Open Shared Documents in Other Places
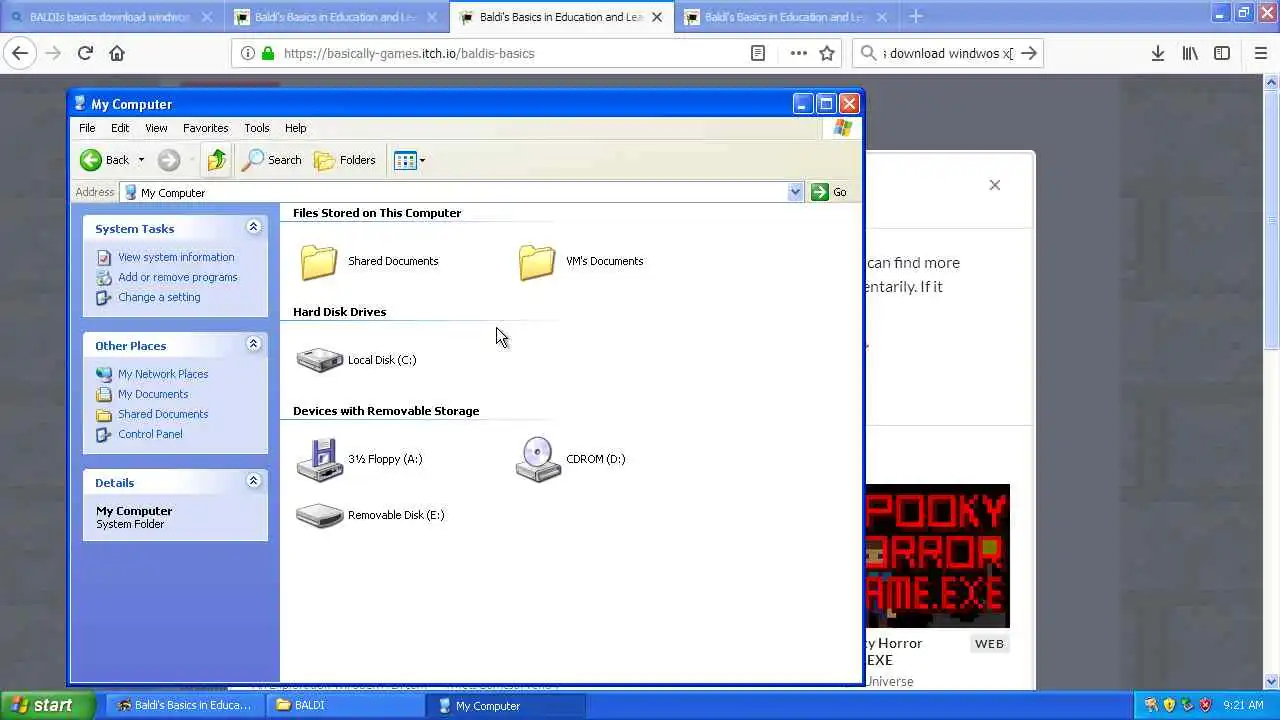 click(x=163, y=414)
